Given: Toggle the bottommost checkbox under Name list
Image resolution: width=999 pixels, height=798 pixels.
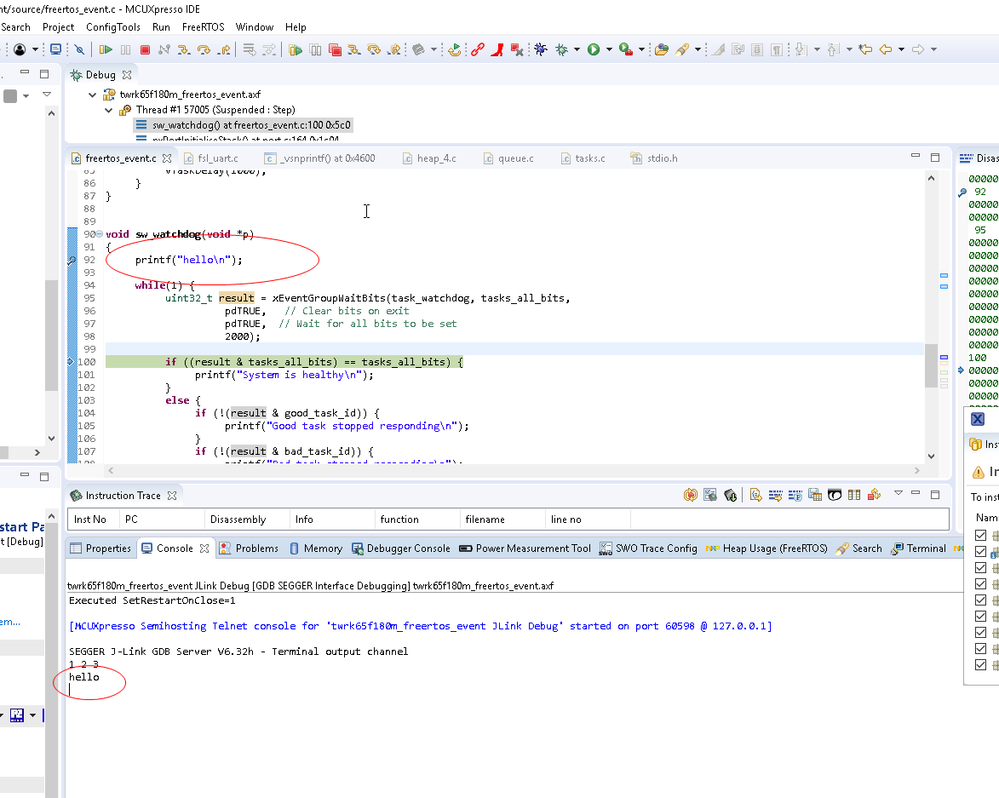Looking at the screenshot, I should 981,665.
